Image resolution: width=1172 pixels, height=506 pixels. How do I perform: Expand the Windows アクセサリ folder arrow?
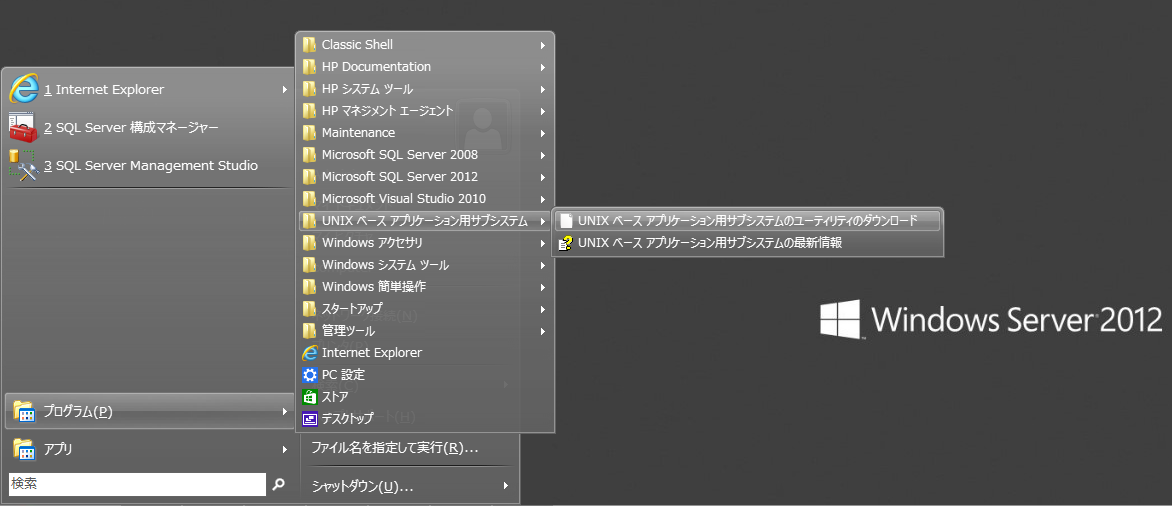(x=542, y=243)
